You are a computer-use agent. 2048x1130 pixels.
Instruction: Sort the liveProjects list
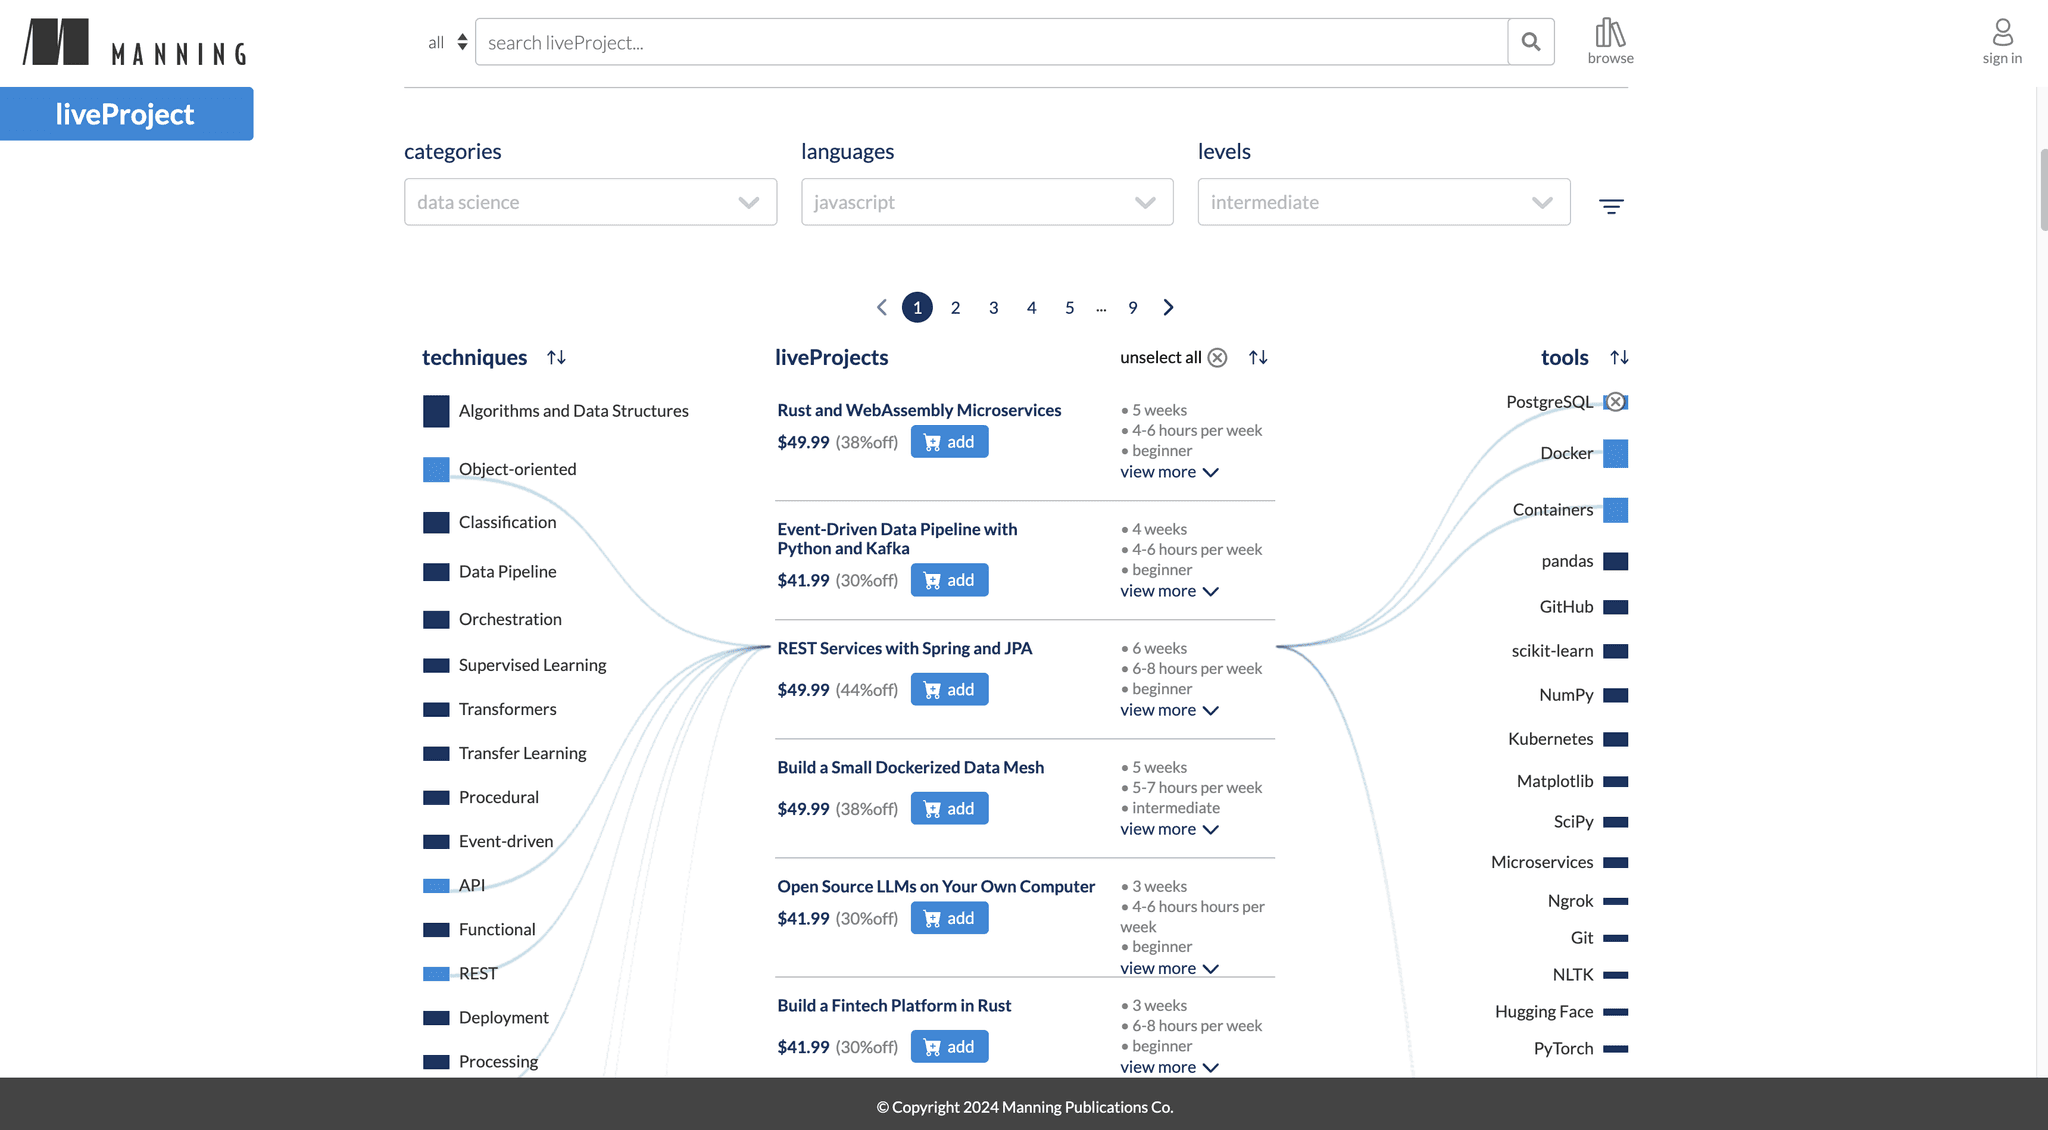(1258, 357)
